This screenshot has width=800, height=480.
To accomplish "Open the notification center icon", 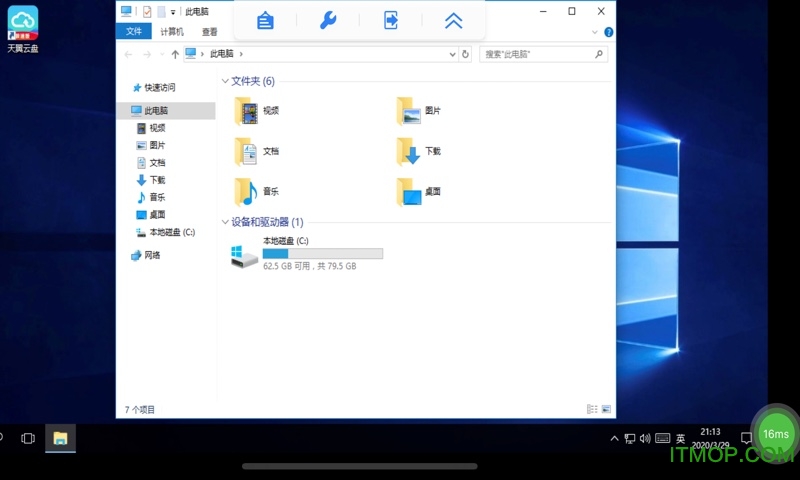I will [x=746, y=438].
